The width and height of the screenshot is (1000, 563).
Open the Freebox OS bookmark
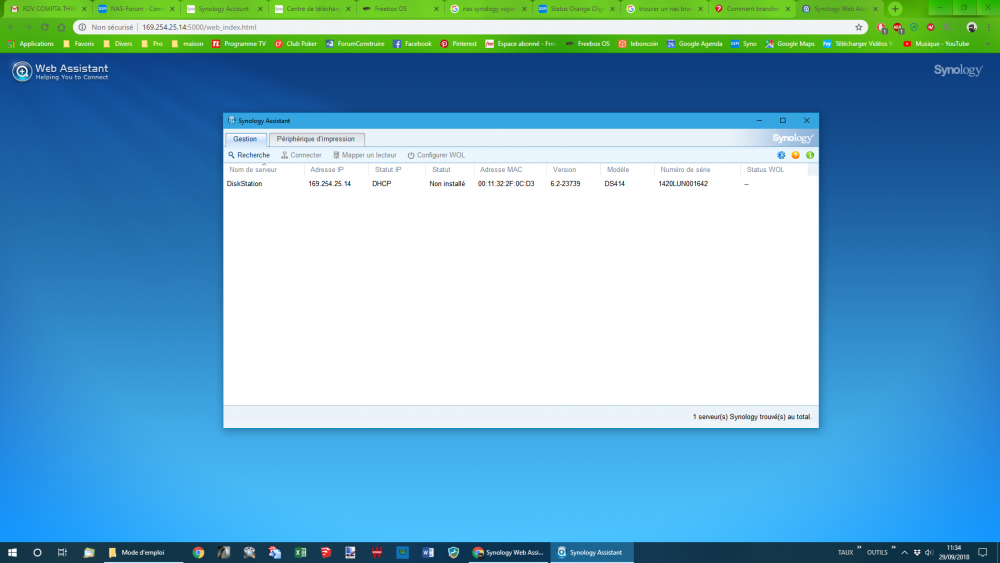coord(586,44)
